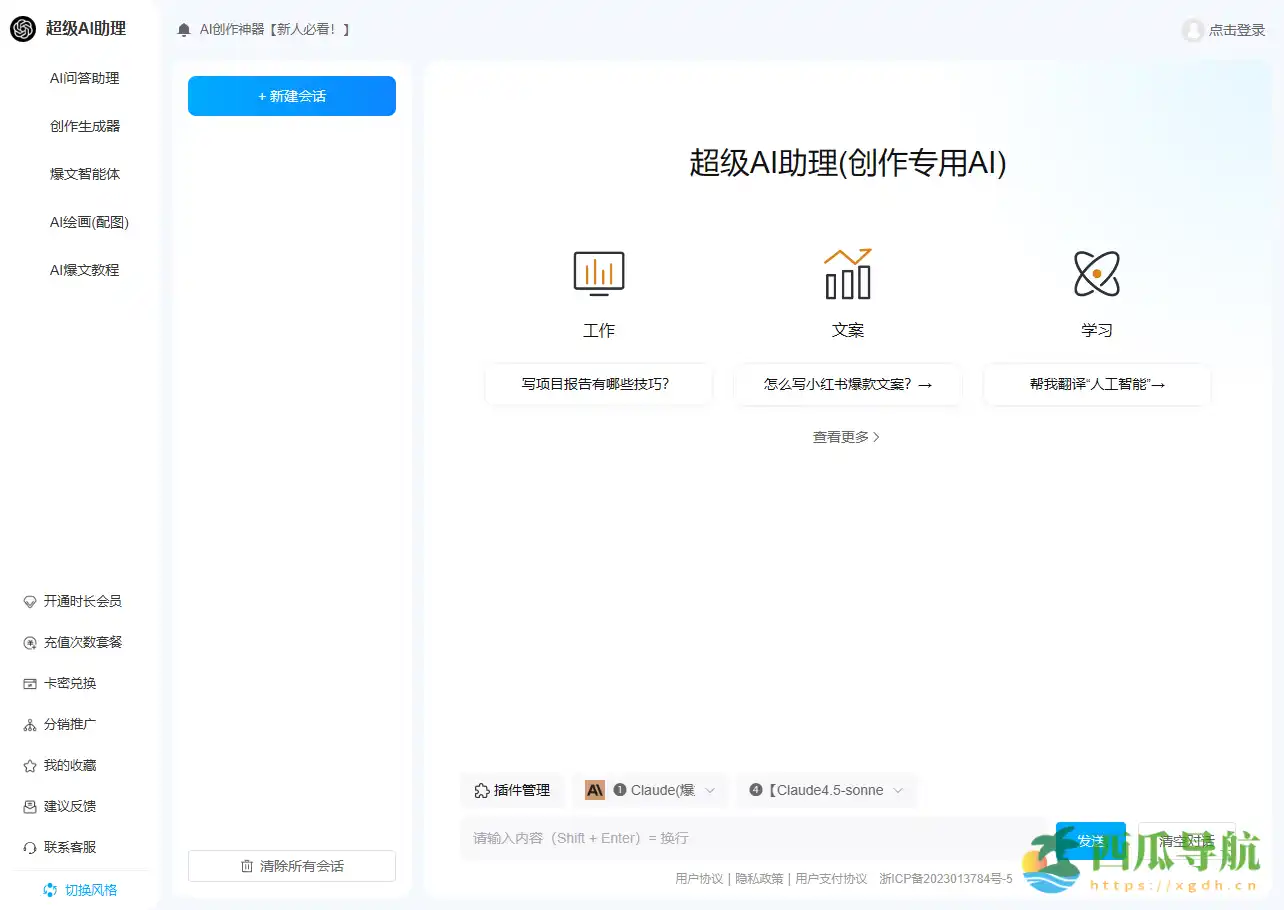The height and width of the screenshot is (910, 1284).
Task: Click the 卡密兑换 card redemption icon
Action: coord(28,683)
